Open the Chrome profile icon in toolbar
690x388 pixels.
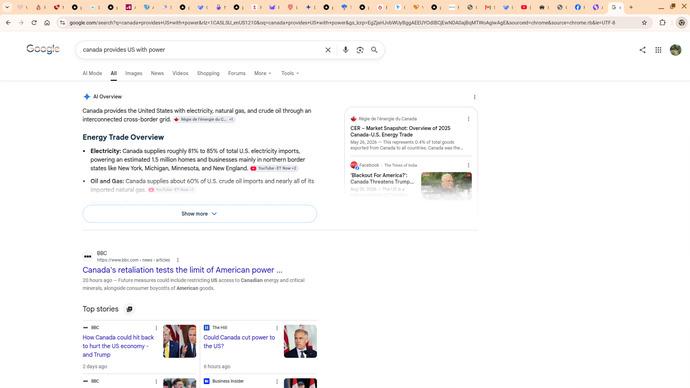[682, 22]
